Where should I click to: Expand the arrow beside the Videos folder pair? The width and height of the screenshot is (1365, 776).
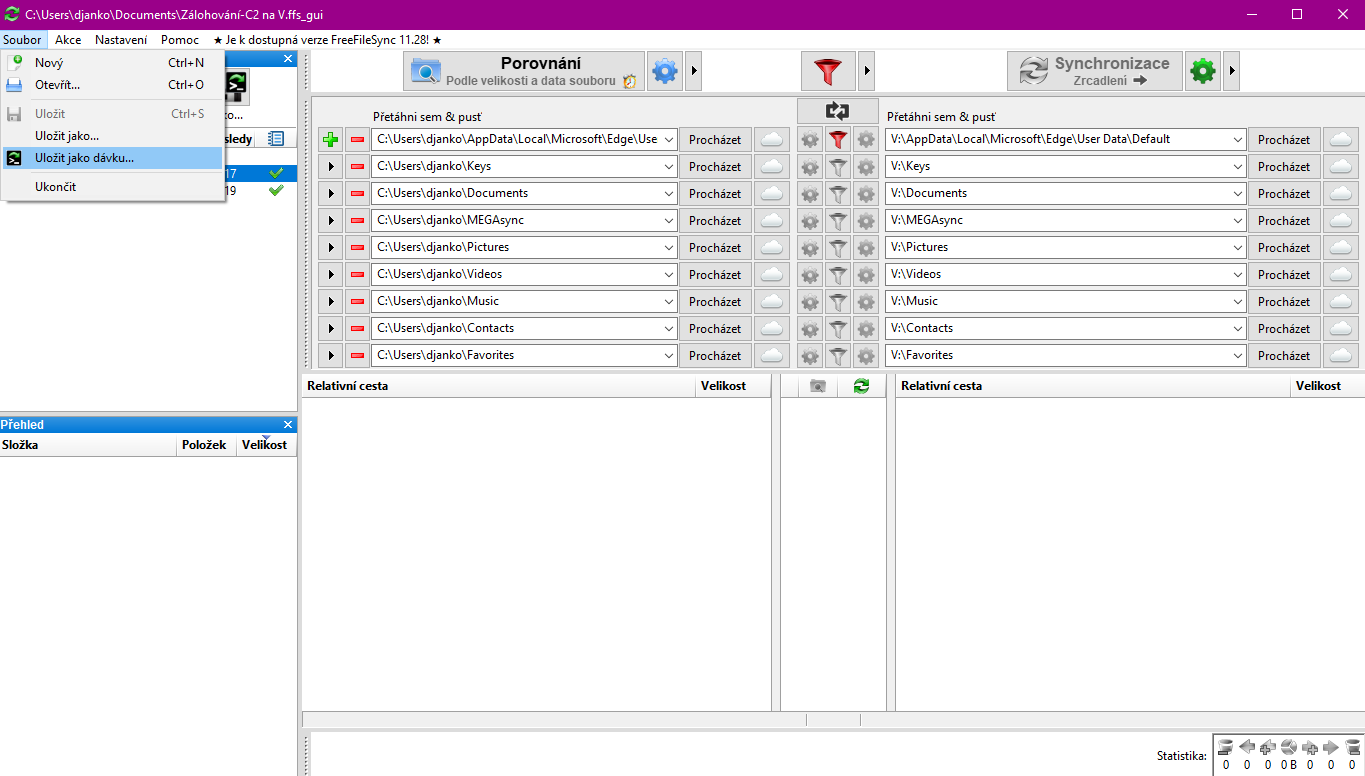point(330,275)
